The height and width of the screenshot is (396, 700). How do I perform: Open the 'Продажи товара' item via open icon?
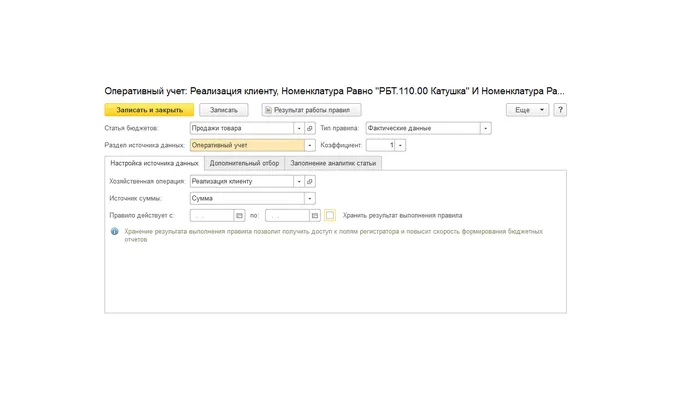click(310, 128)
